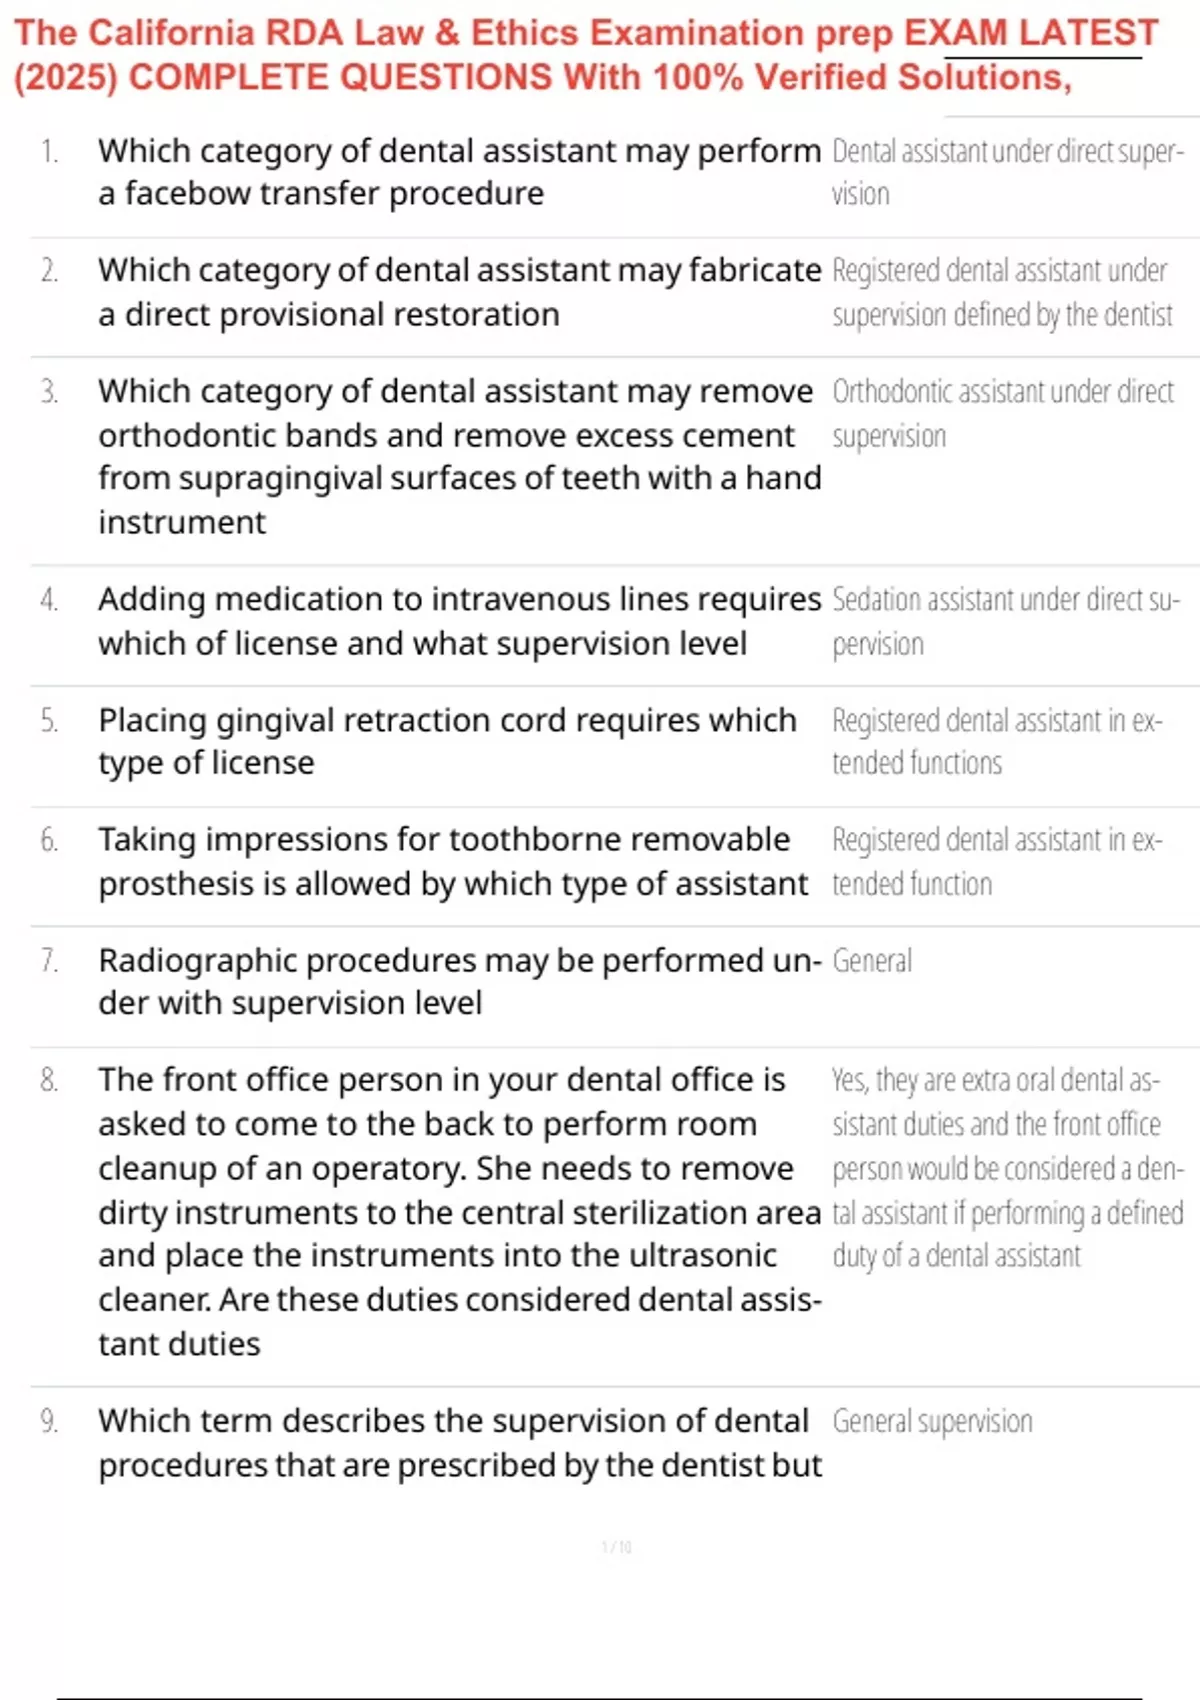Image resolution: width=1200 pixels, height=1700 pixels.
Task: Select the answer "General" for question 7
Action: pos(872,961)
